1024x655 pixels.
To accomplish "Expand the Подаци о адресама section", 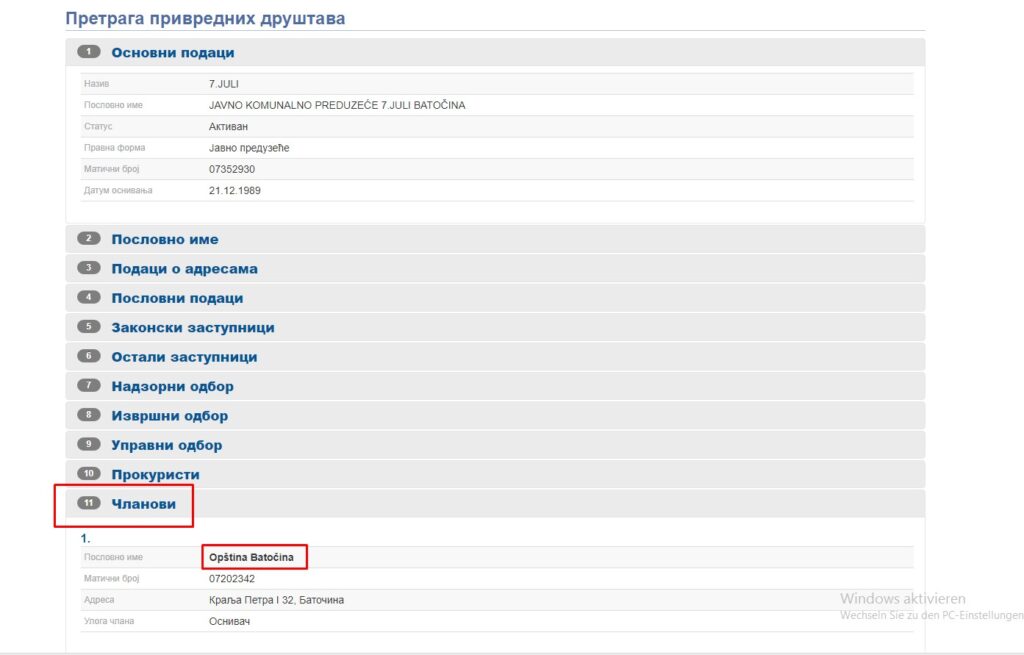I will pyautogui.click(x=184, y=269).
